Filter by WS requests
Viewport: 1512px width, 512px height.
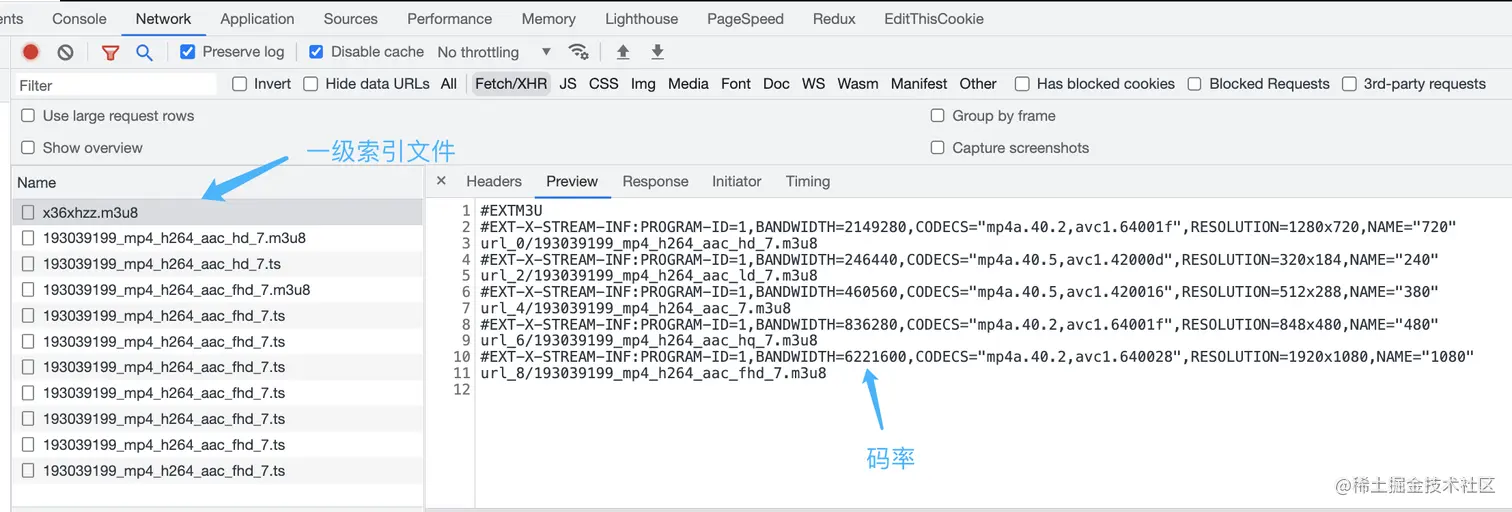point(814,84)
